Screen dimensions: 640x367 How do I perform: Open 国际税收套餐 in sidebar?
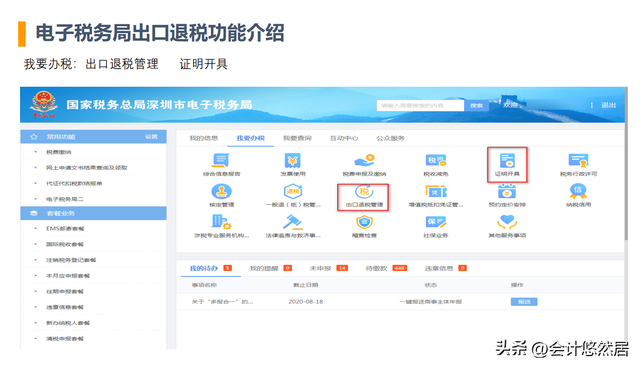[x=64, y=244]
